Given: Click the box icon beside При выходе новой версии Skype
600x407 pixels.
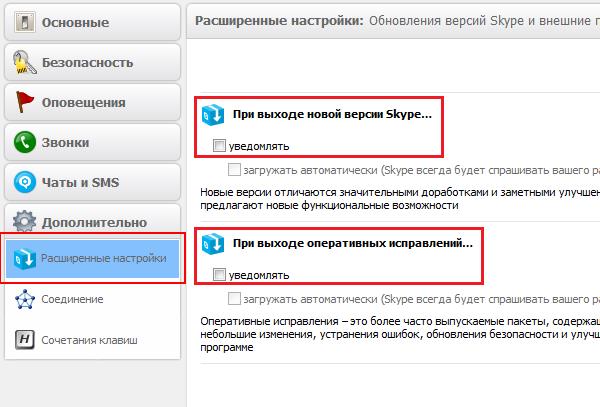Looking at the screenshot, I should pyautogui.click(x=213, y=115).
